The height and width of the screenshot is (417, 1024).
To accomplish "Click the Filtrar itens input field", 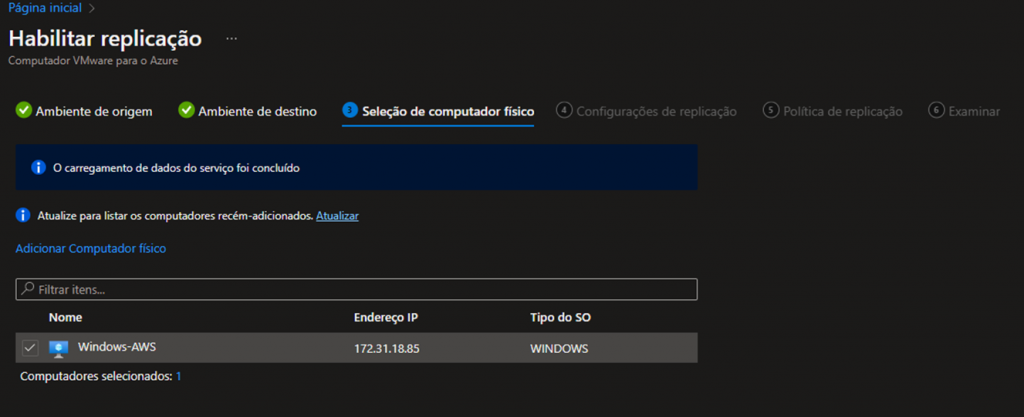I will click(x=360, y=289).
